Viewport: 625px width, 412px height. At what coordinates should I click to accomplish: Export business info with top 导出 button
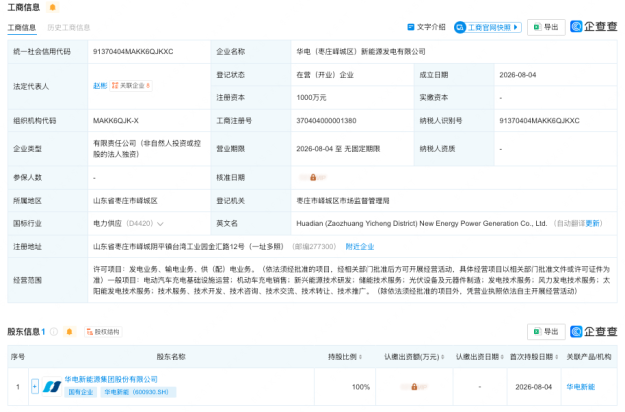(x=546, y=27)
